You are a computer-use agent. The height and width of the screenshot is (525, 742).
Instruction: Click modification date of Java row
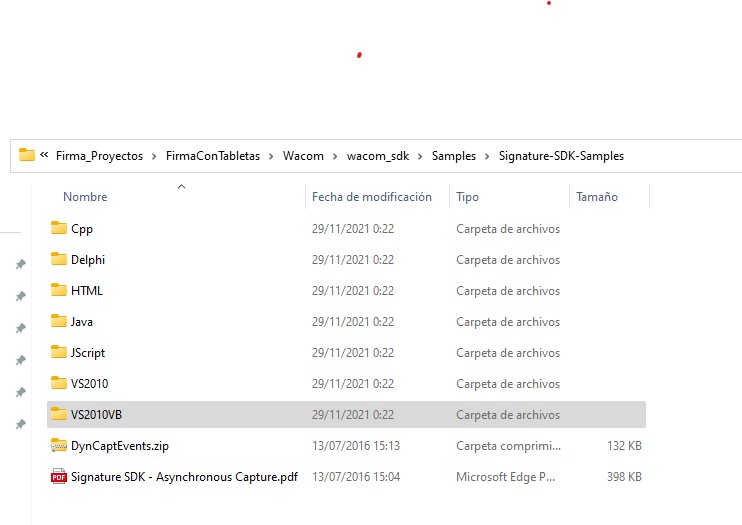tap(353, 322)
